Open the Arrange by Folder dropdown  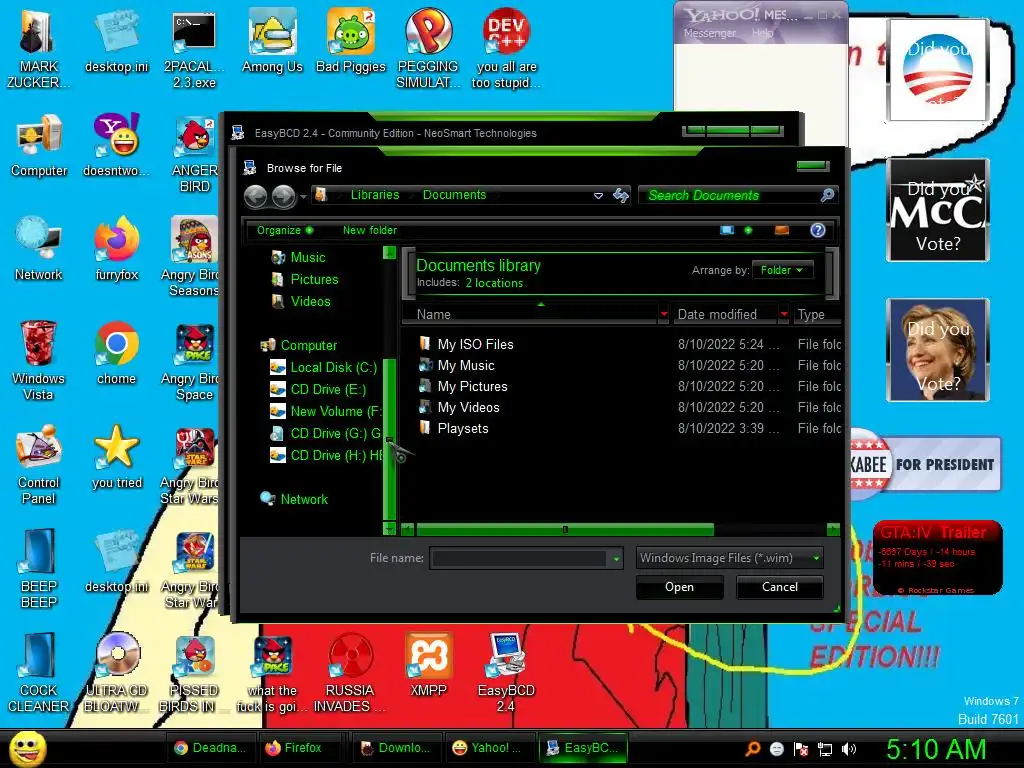(x=782, y=270)
